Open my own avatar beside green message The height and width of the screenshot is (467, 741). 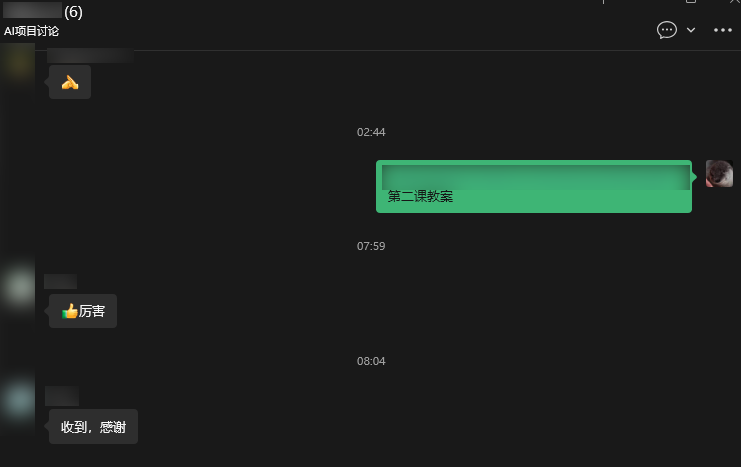(719, 173)
